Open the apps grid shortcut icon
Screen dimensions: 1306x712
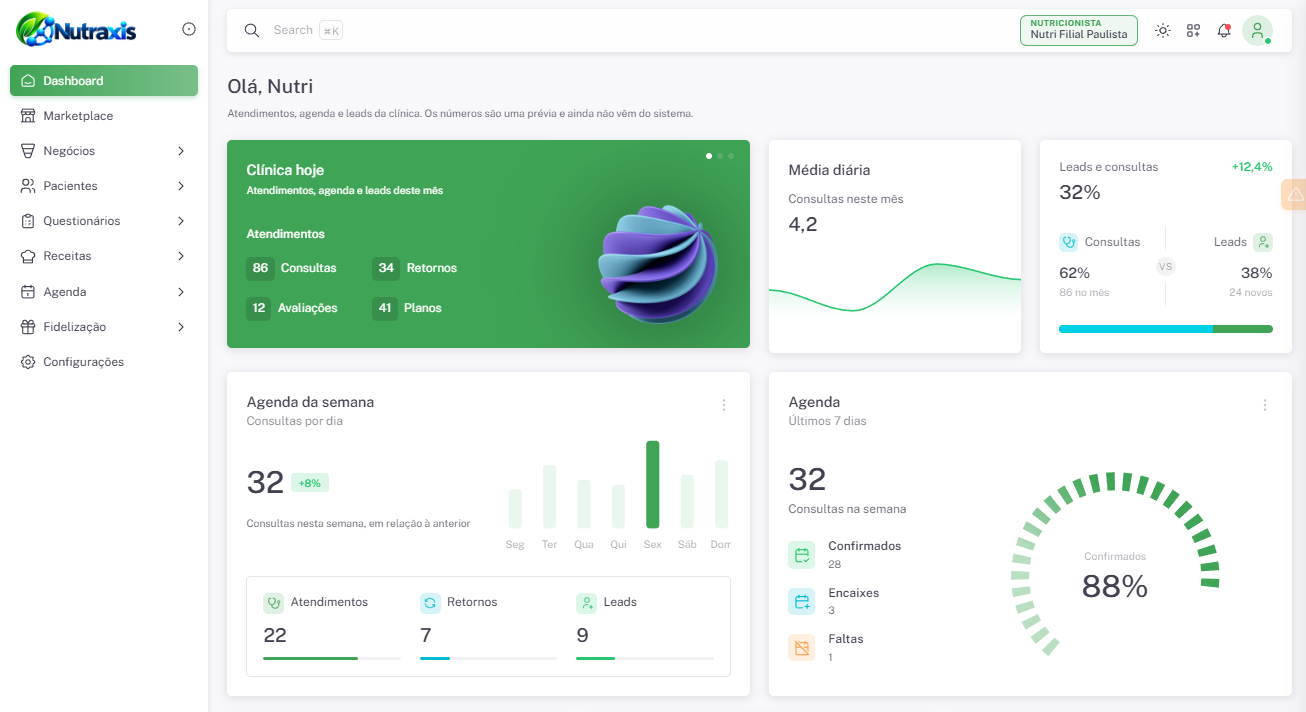click(1193, 31)
